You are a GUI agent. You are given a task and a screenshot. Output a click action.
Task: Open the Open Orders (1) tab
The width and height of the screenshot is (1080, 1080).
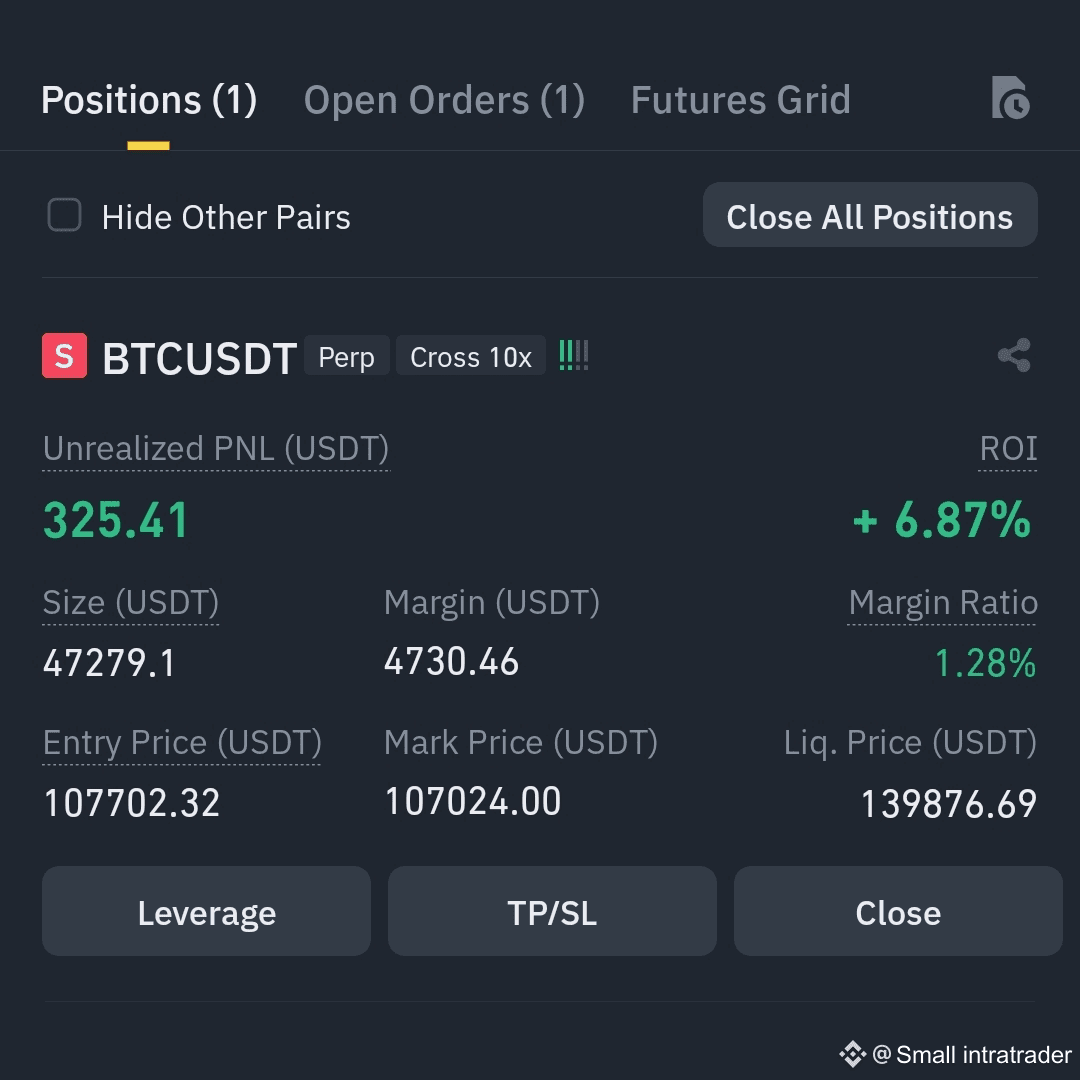click(x=444, y=100)
